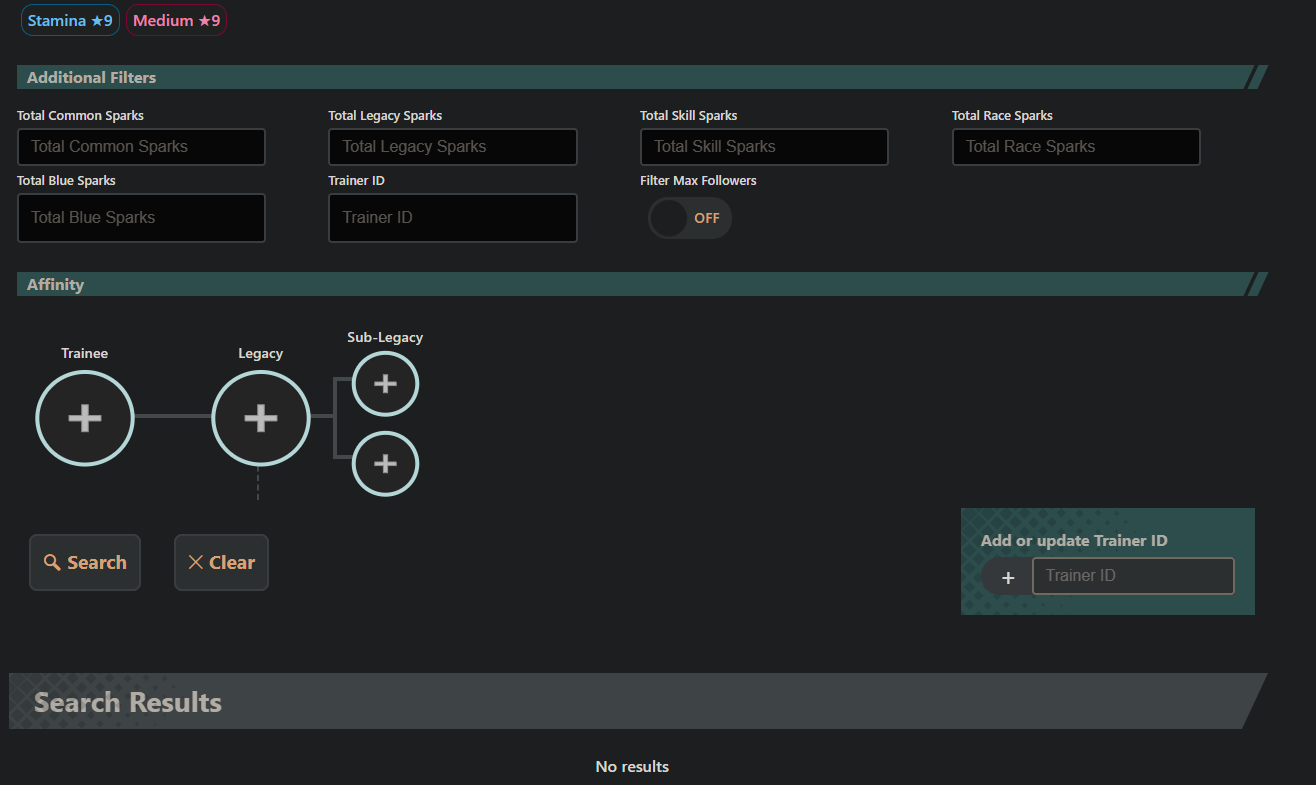Click the Search button
1316x785 pixels.
pos(85,563)
